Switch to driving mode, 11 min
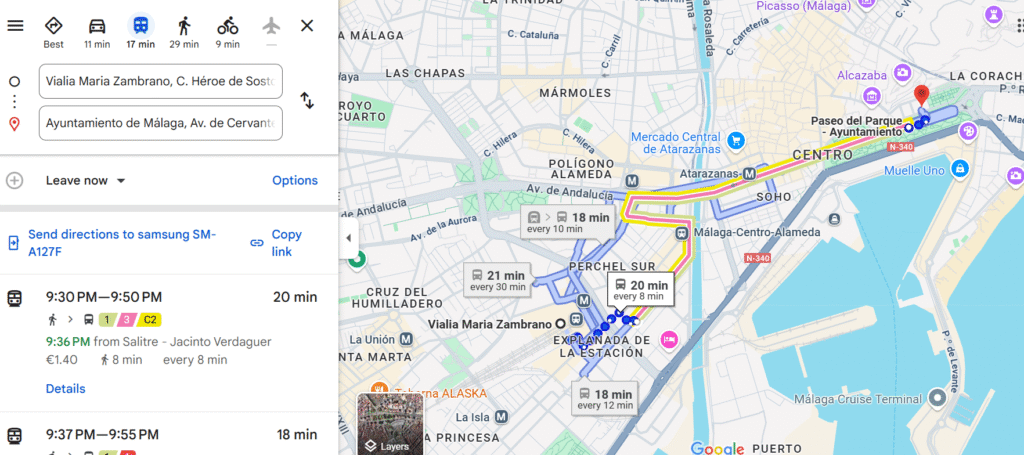The image size is (1024, 455). (97, 32)
